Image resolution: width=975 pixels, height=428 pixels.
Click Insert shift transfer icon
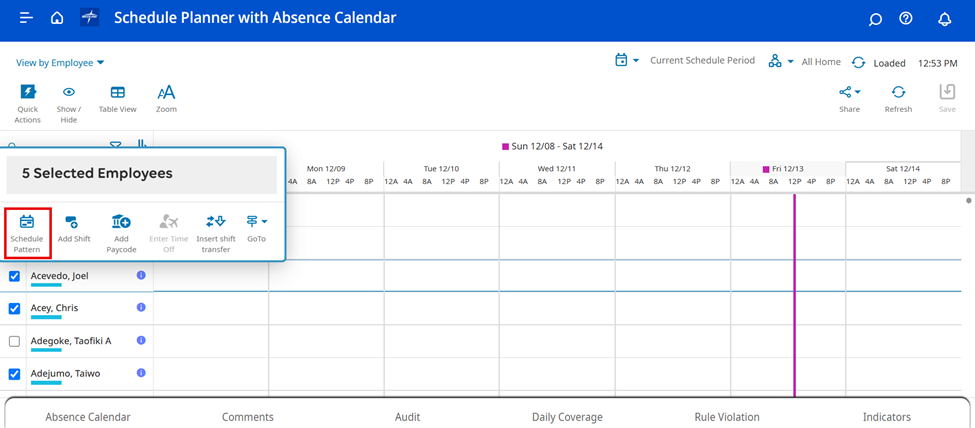click(215, 222)
